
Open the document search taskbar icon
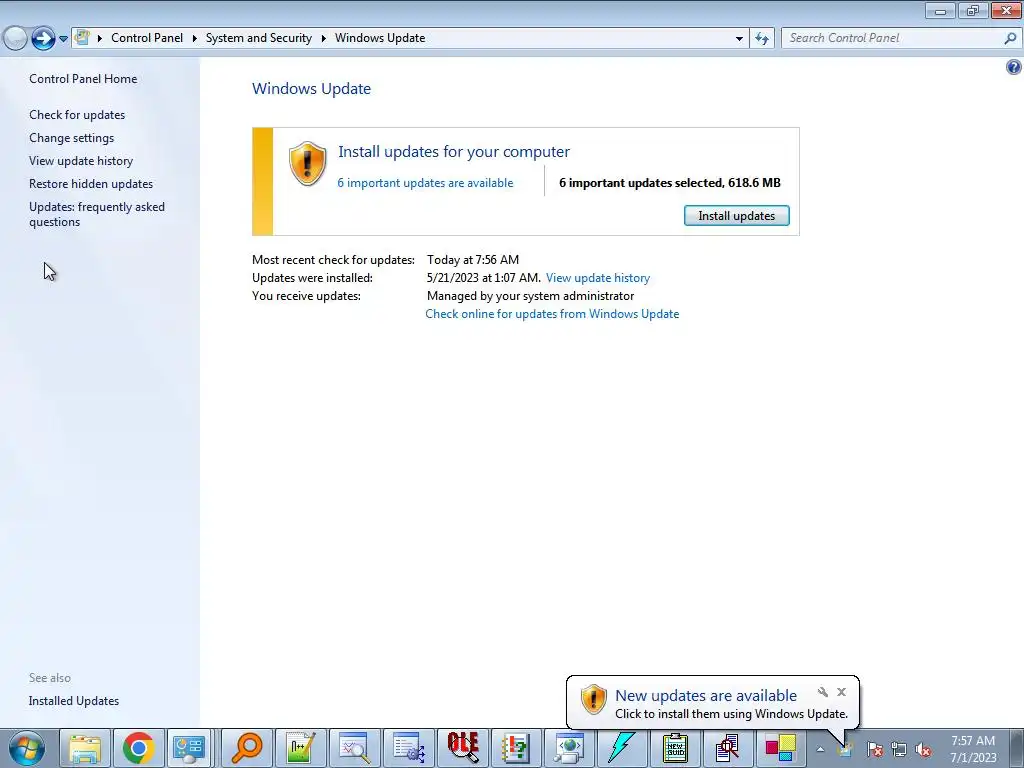tap(727, 748)
